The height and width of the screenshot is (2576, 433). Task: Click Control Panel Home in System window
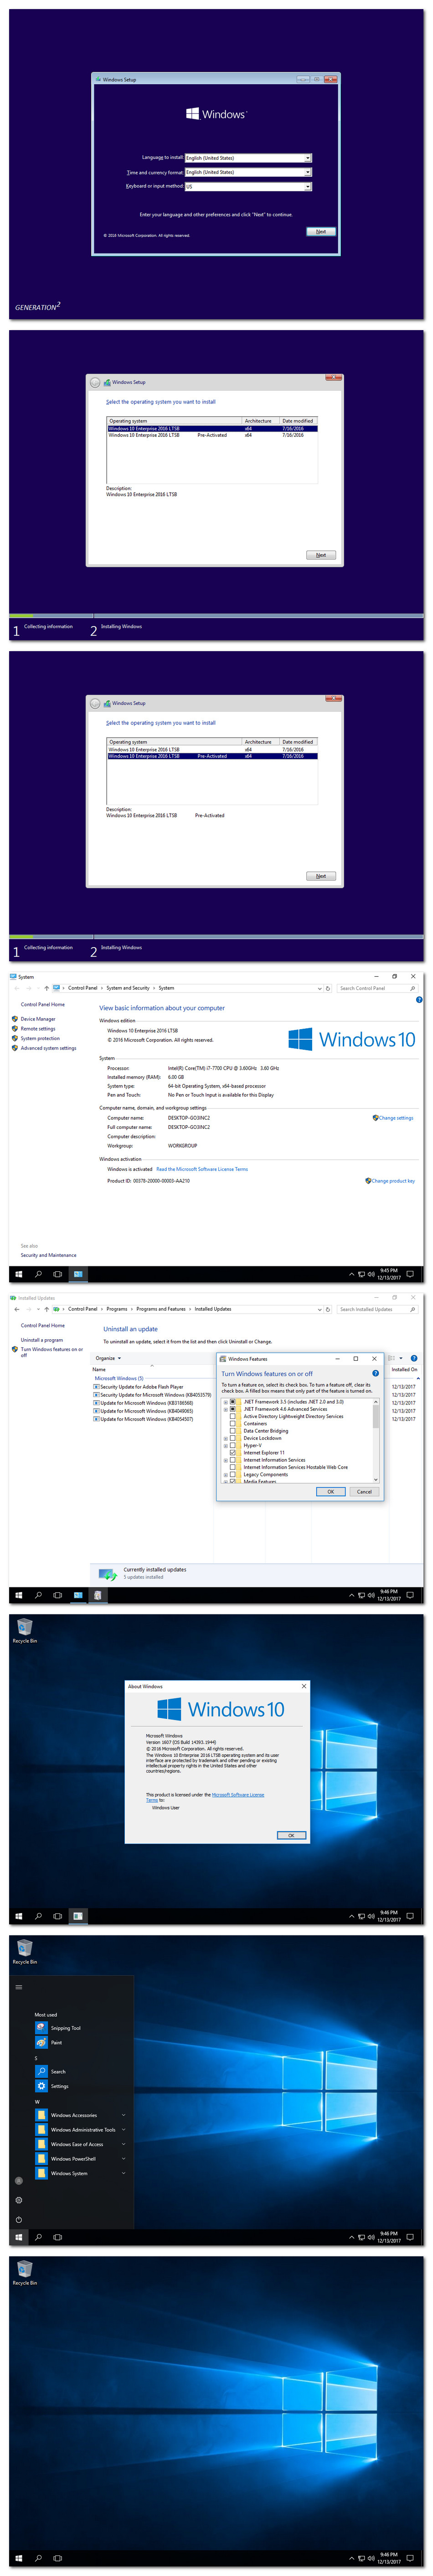click(x=43, y=1004)
